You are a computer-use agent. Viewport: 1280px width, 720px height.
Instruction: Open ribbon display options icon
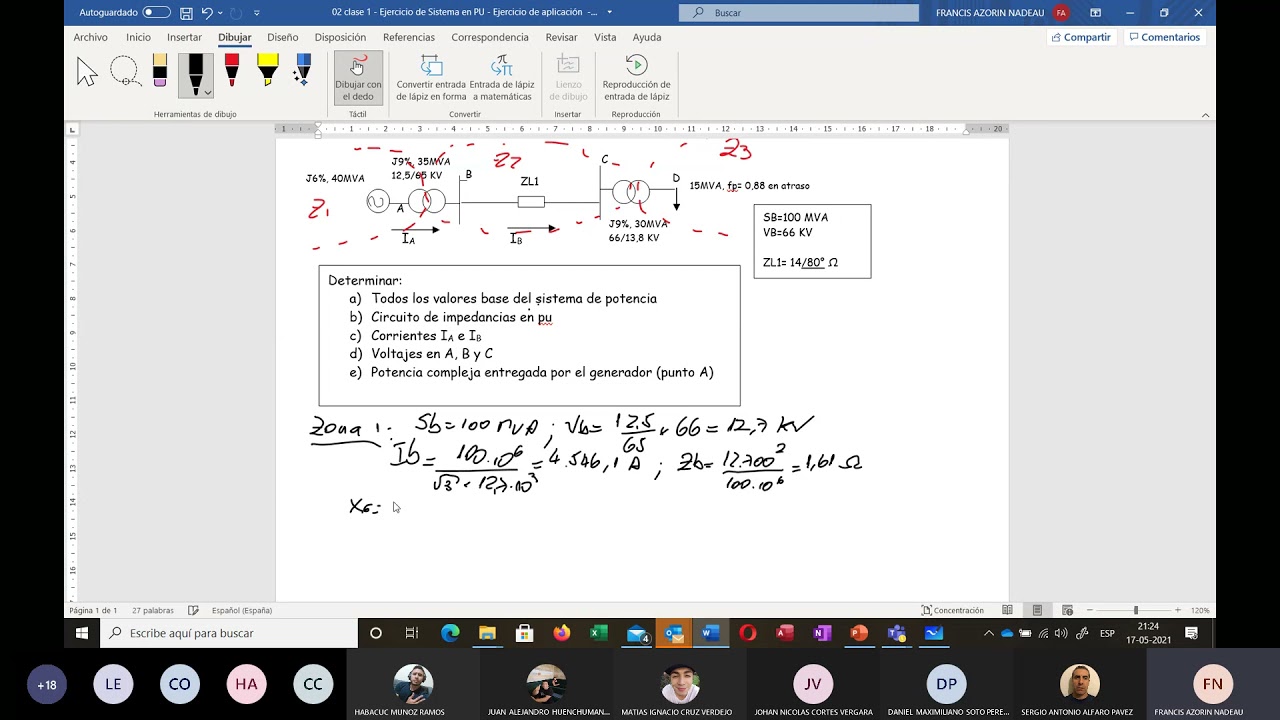(1095, 13)
